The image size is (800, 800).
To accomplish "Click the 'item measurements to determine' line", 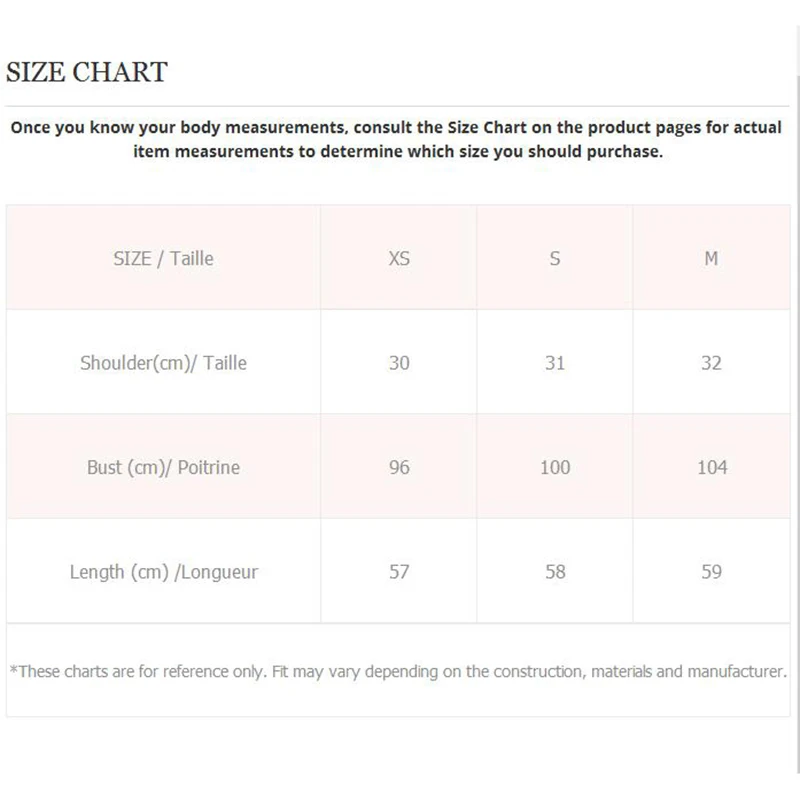I will tap(398, 152).
